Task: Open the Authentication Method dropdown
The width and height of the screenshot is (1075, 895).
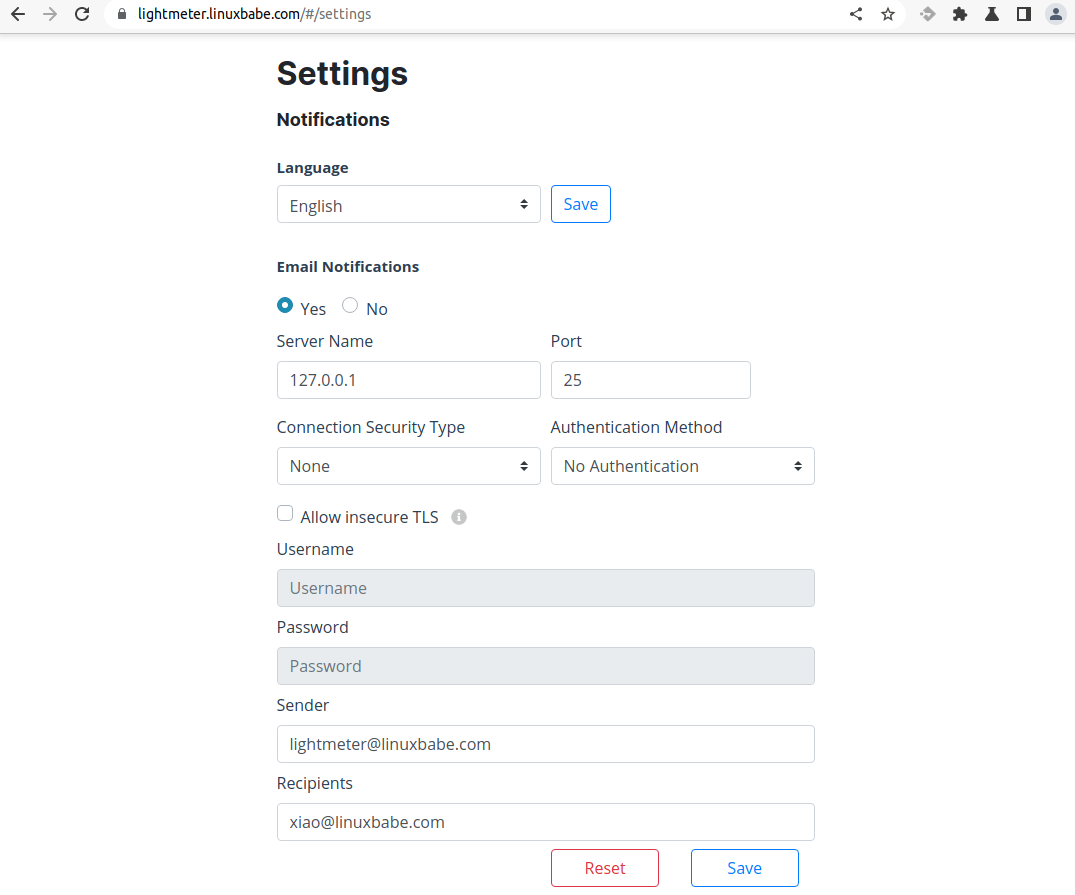Action: (682, 466)
